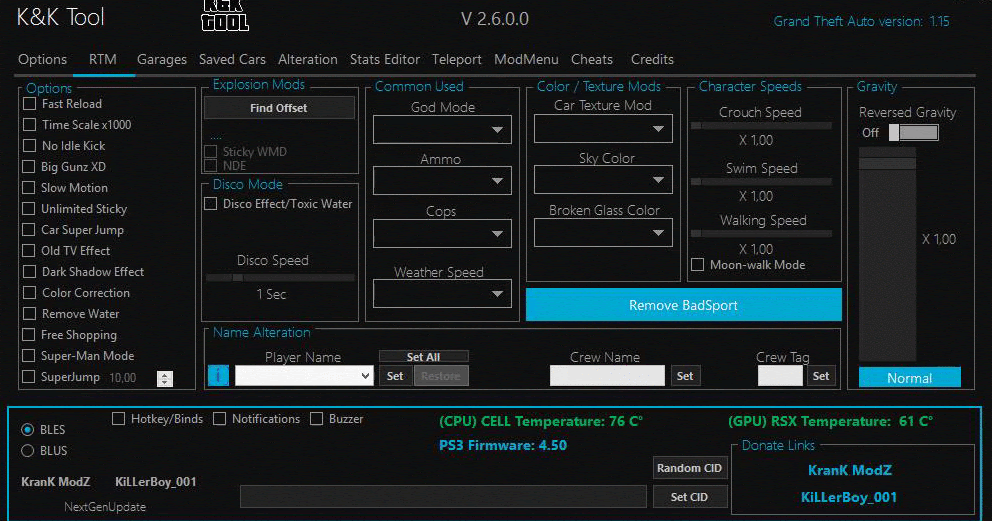Image resolution: width=992 pixels, height=521 pixels.
Task: Open the Cops dropdown
Action: pos(442,233)
